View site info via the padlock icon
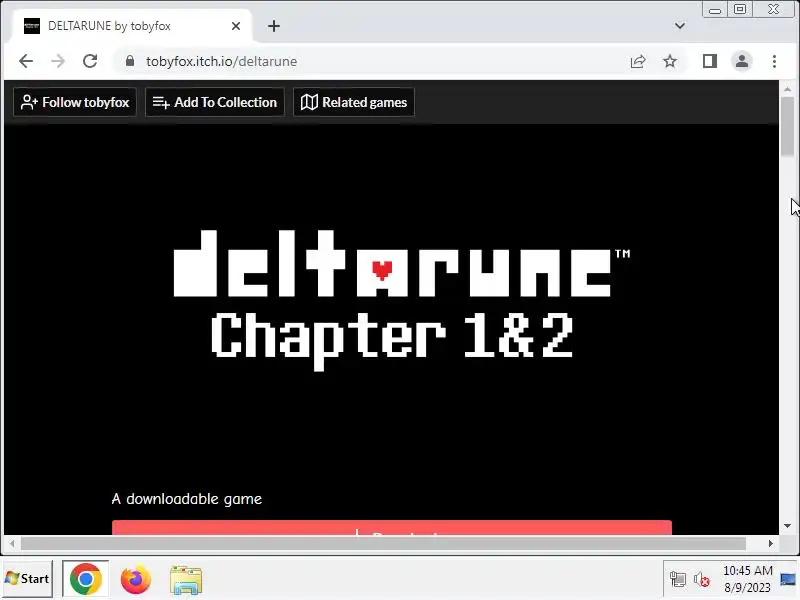This screenshot has height=600, width=800. pyautogui.click(x=130, y=61)
